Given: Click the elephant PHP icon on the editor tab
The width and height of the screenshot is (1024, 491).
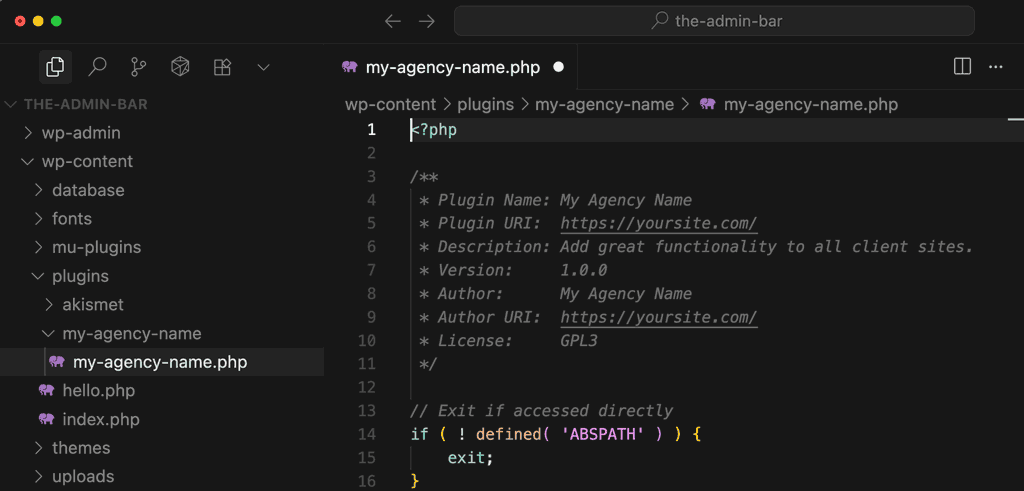Looking at the screenshot, I should pyautogui.click(x=350, y=67).
